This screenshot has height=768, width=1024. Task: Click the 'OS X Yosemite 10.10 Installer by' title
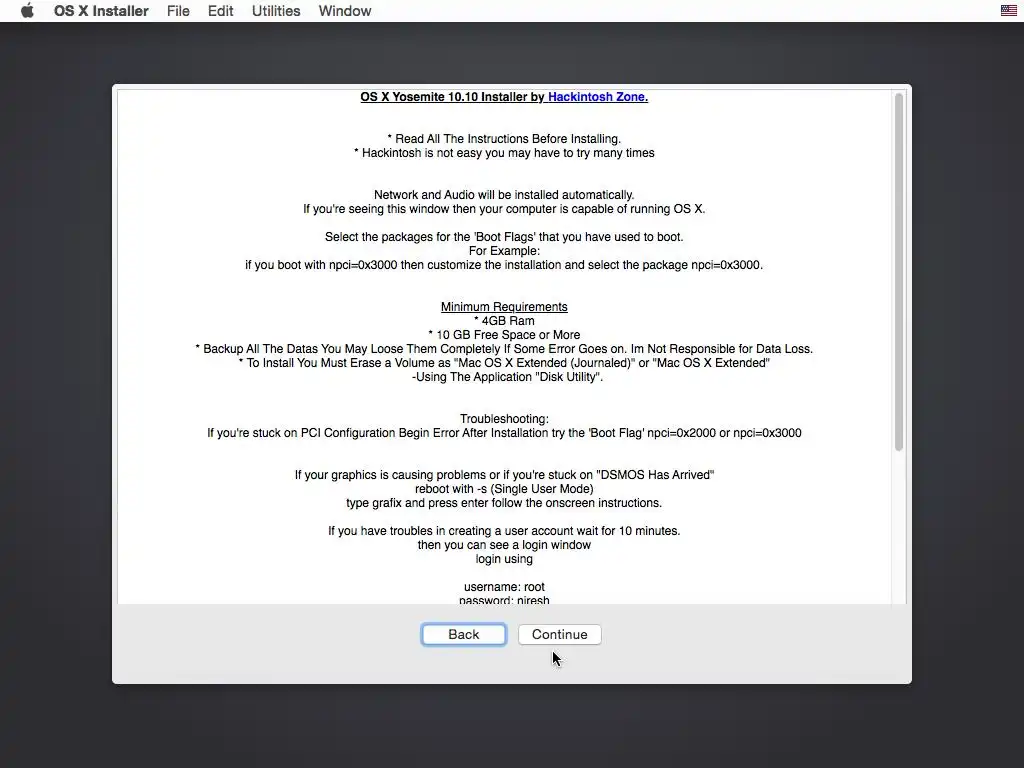(x=453, y=97)
